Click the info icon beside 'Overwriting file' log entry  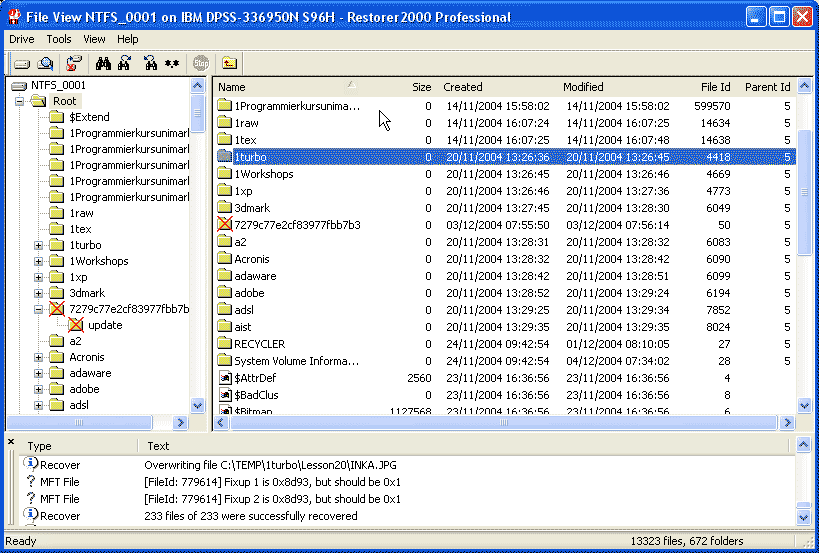31,464
